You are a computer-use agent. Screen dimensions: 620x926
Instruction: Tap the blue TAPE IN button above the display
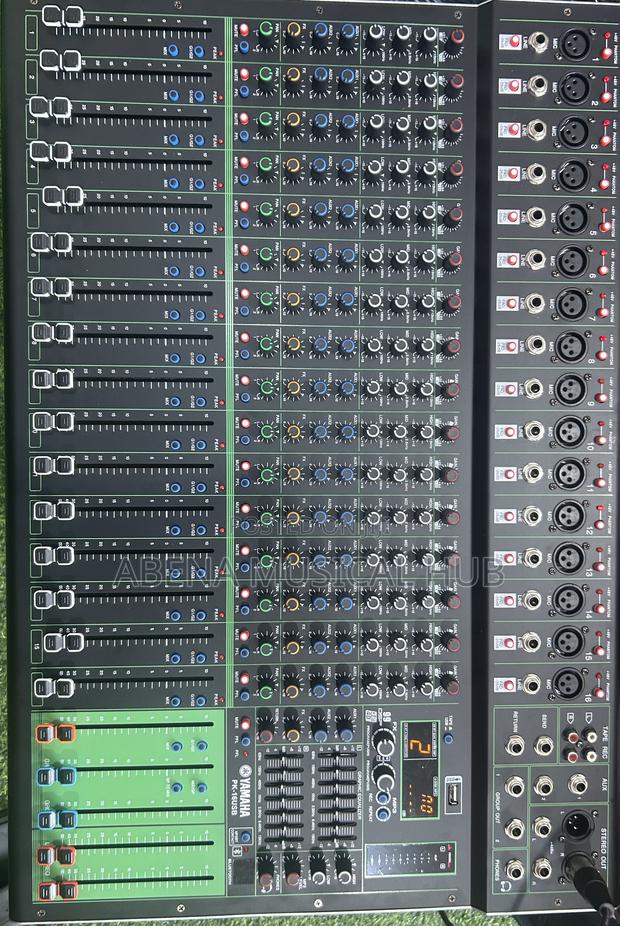pyautogui.click(x=449, y=738)
